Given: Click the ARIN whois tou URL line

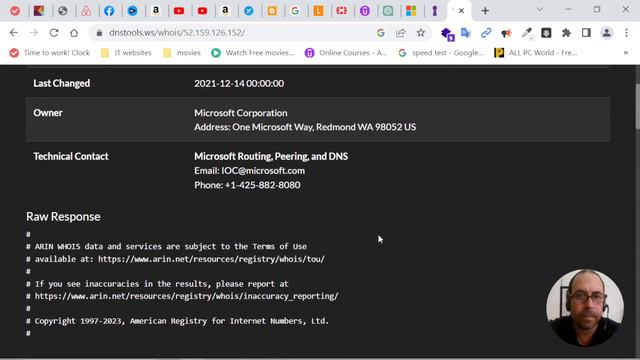Looking at the screenshot, I should coord(176,259).
